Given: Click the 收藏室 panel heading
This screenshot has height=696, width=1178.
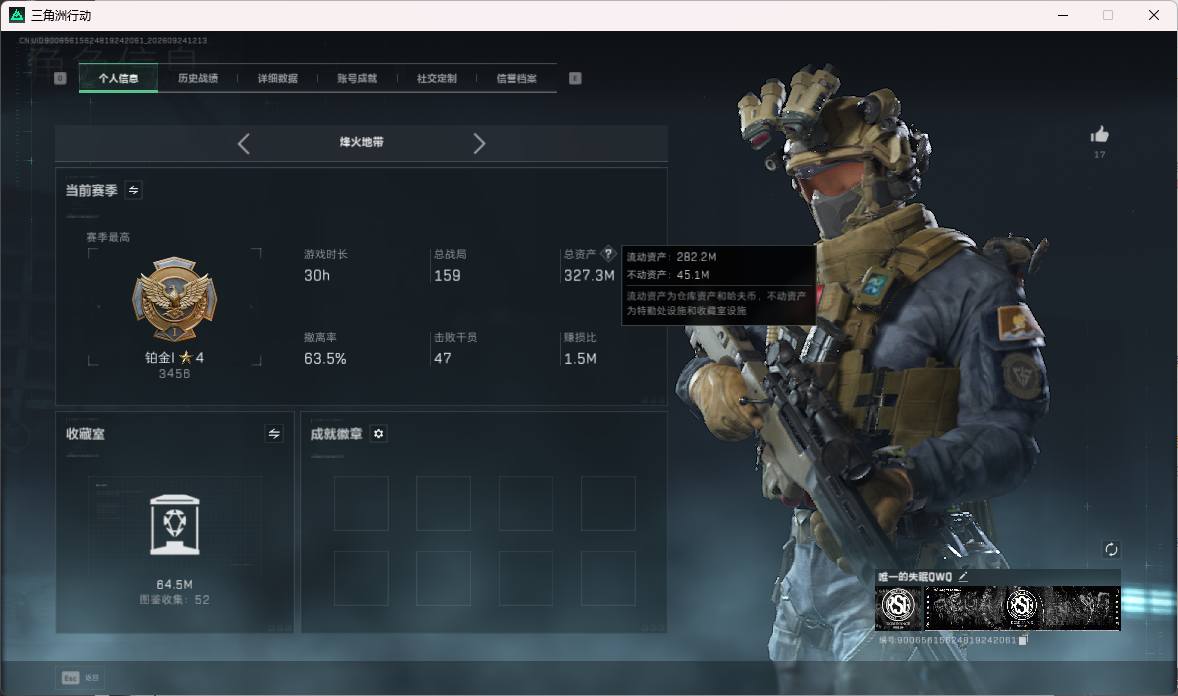Looking at the screenshot, I should tap(85, 434).
